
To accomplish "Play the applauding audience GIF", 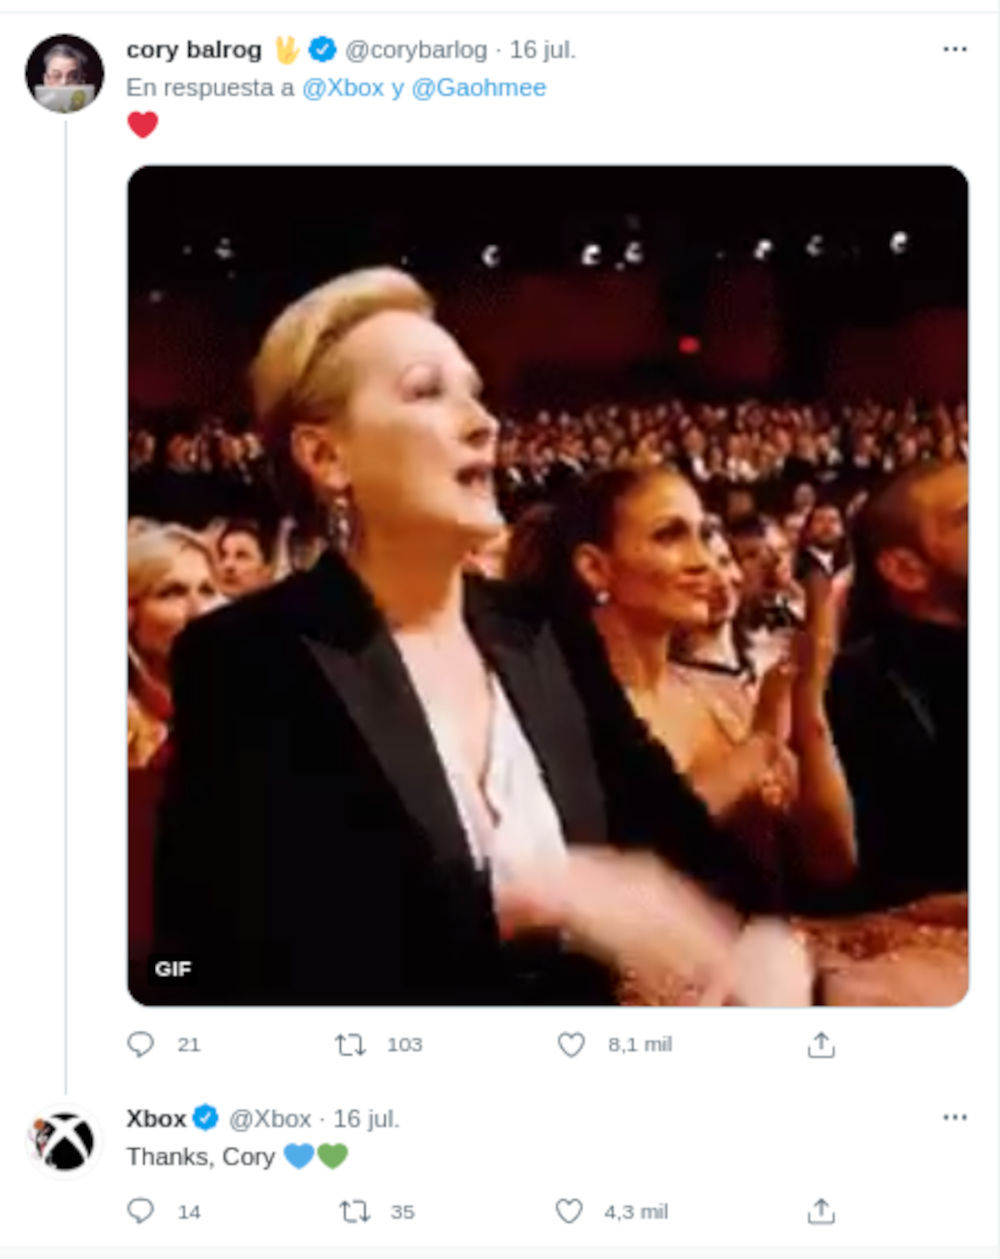I will (x=548, y=585).
